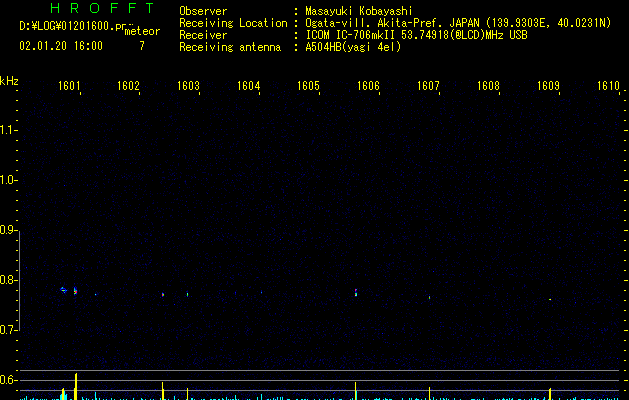The image size is (629, 400).
Task: Click the 'Observer' field label
Action: pyautogui.click(x=203, y=11)
